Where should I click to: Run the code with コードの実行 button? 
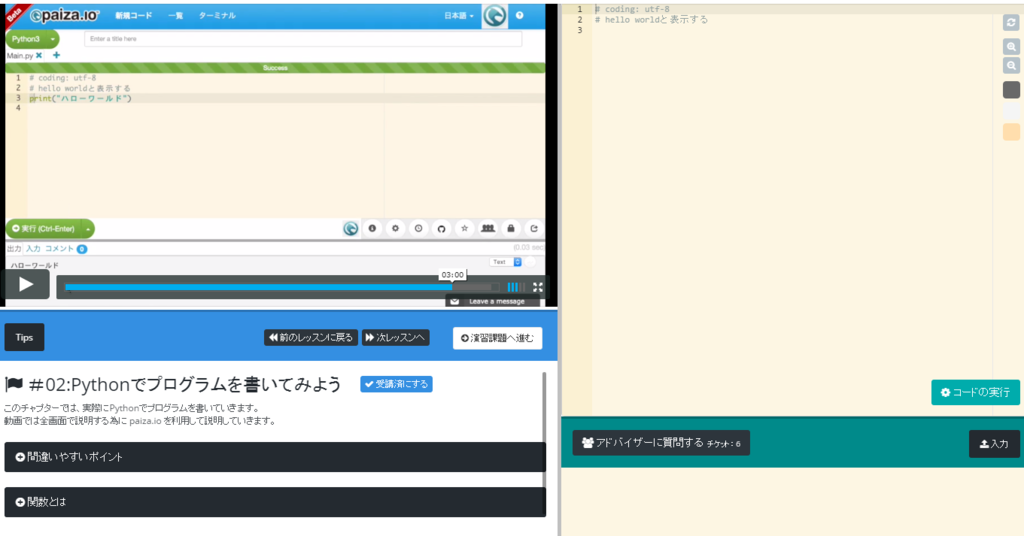click(x=975, y=392)
